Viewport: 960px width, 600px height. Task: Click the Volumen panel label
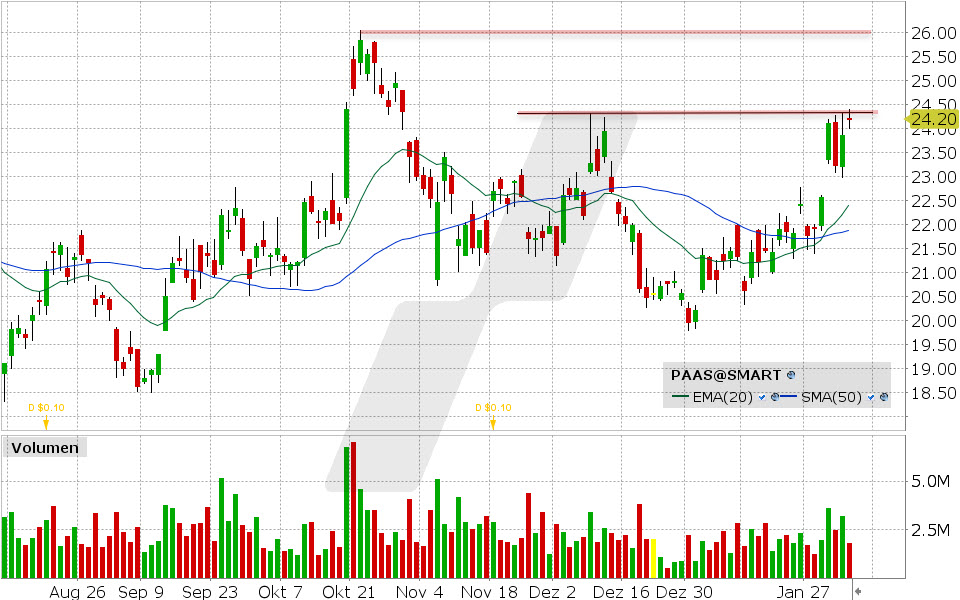[x=45, y=448]
